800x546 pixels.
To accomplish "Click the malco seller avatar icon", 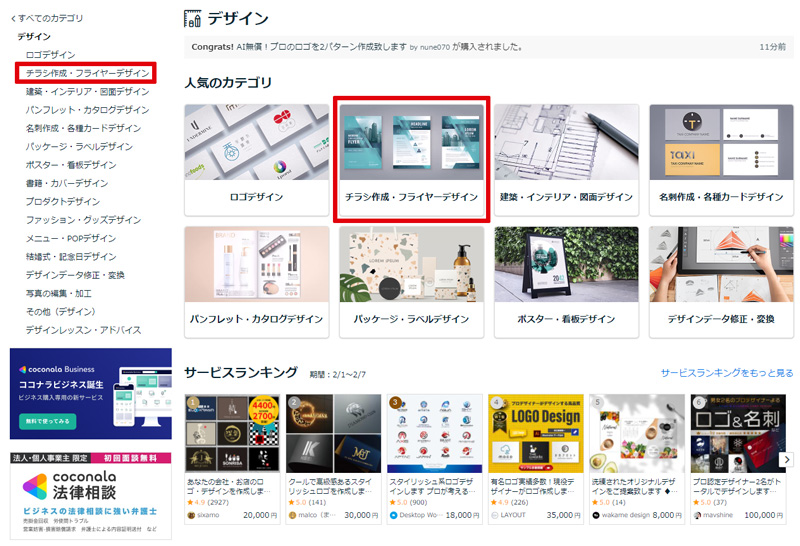I will (x=293, y=515).
